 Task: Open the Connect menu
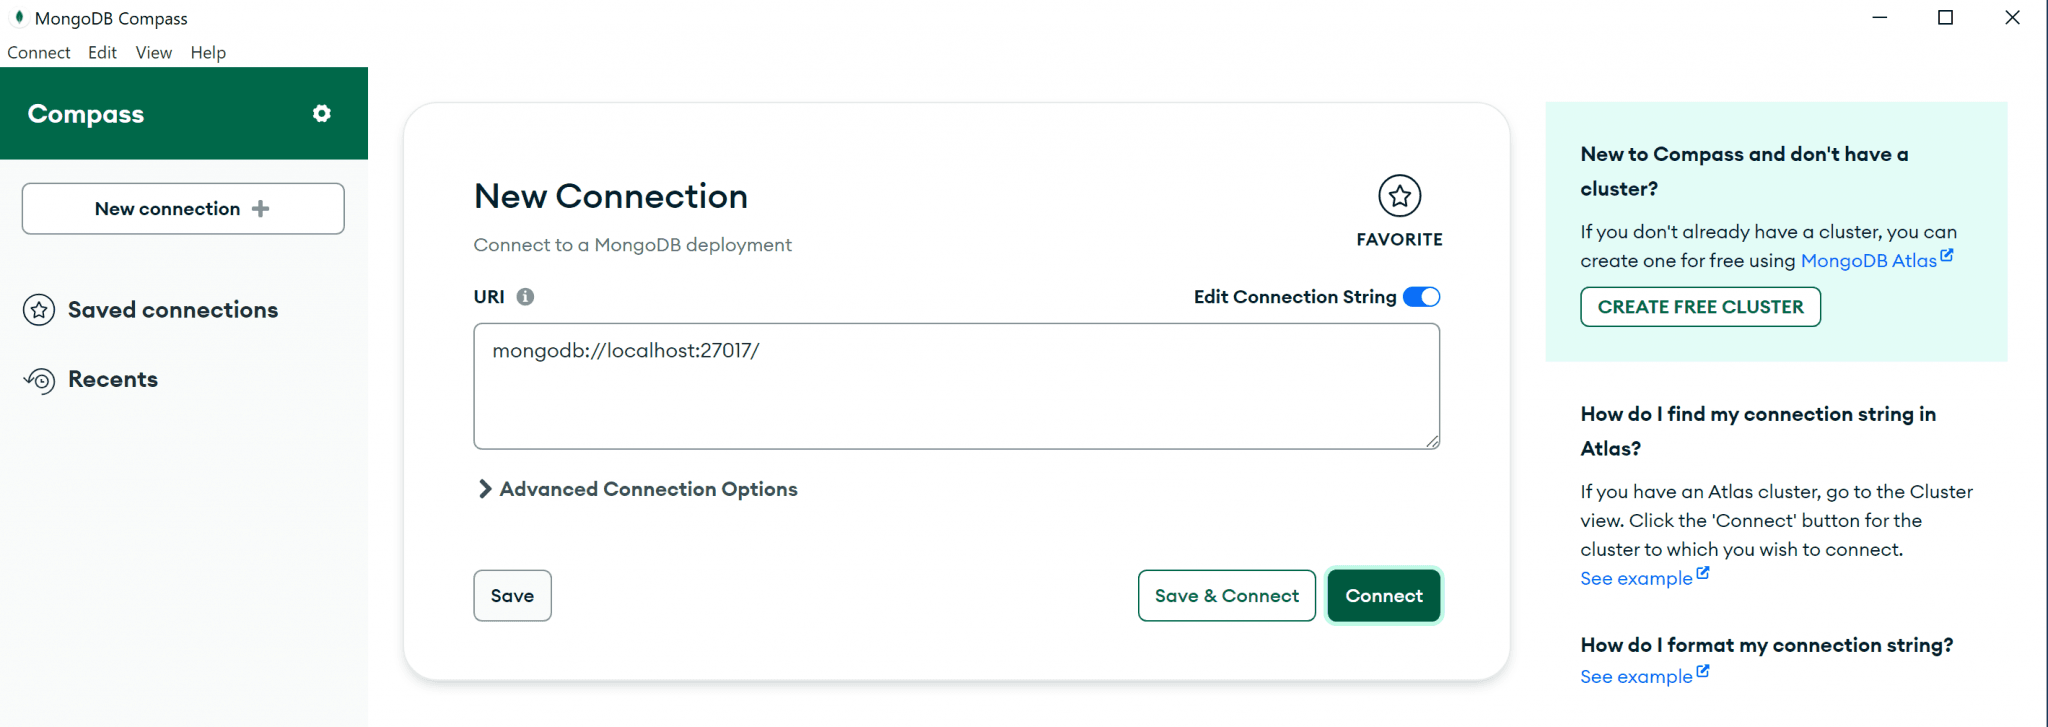[39, 53]
